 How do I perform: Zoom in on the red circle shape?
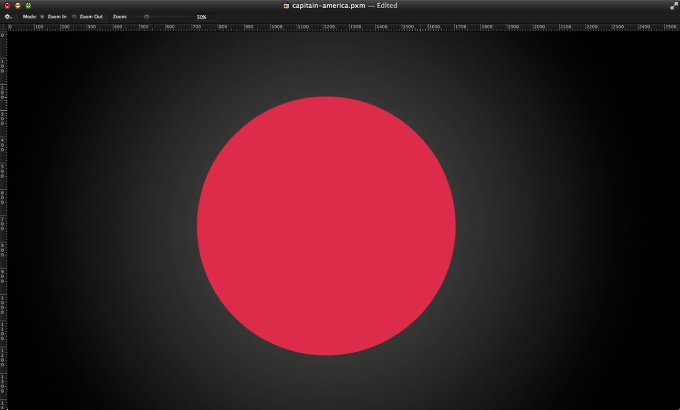point(326,226)
